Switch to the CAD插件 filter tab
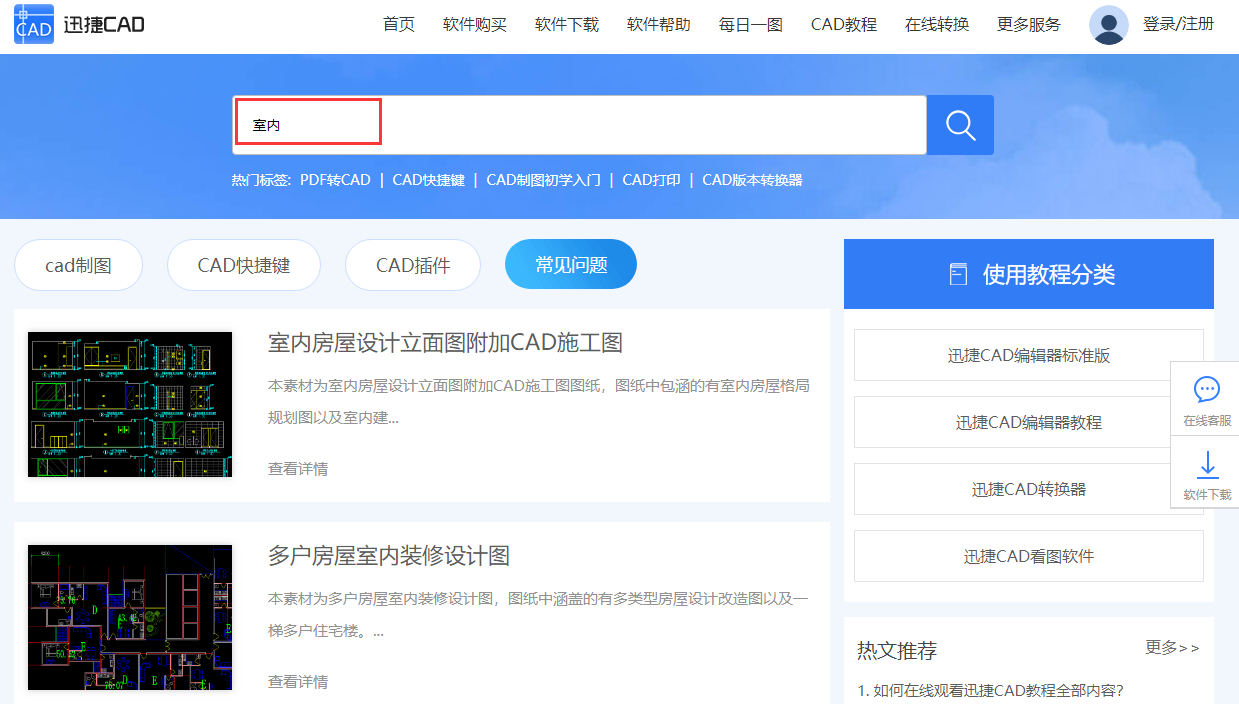Screen dimensions: 1239x704 coord(412,263)
